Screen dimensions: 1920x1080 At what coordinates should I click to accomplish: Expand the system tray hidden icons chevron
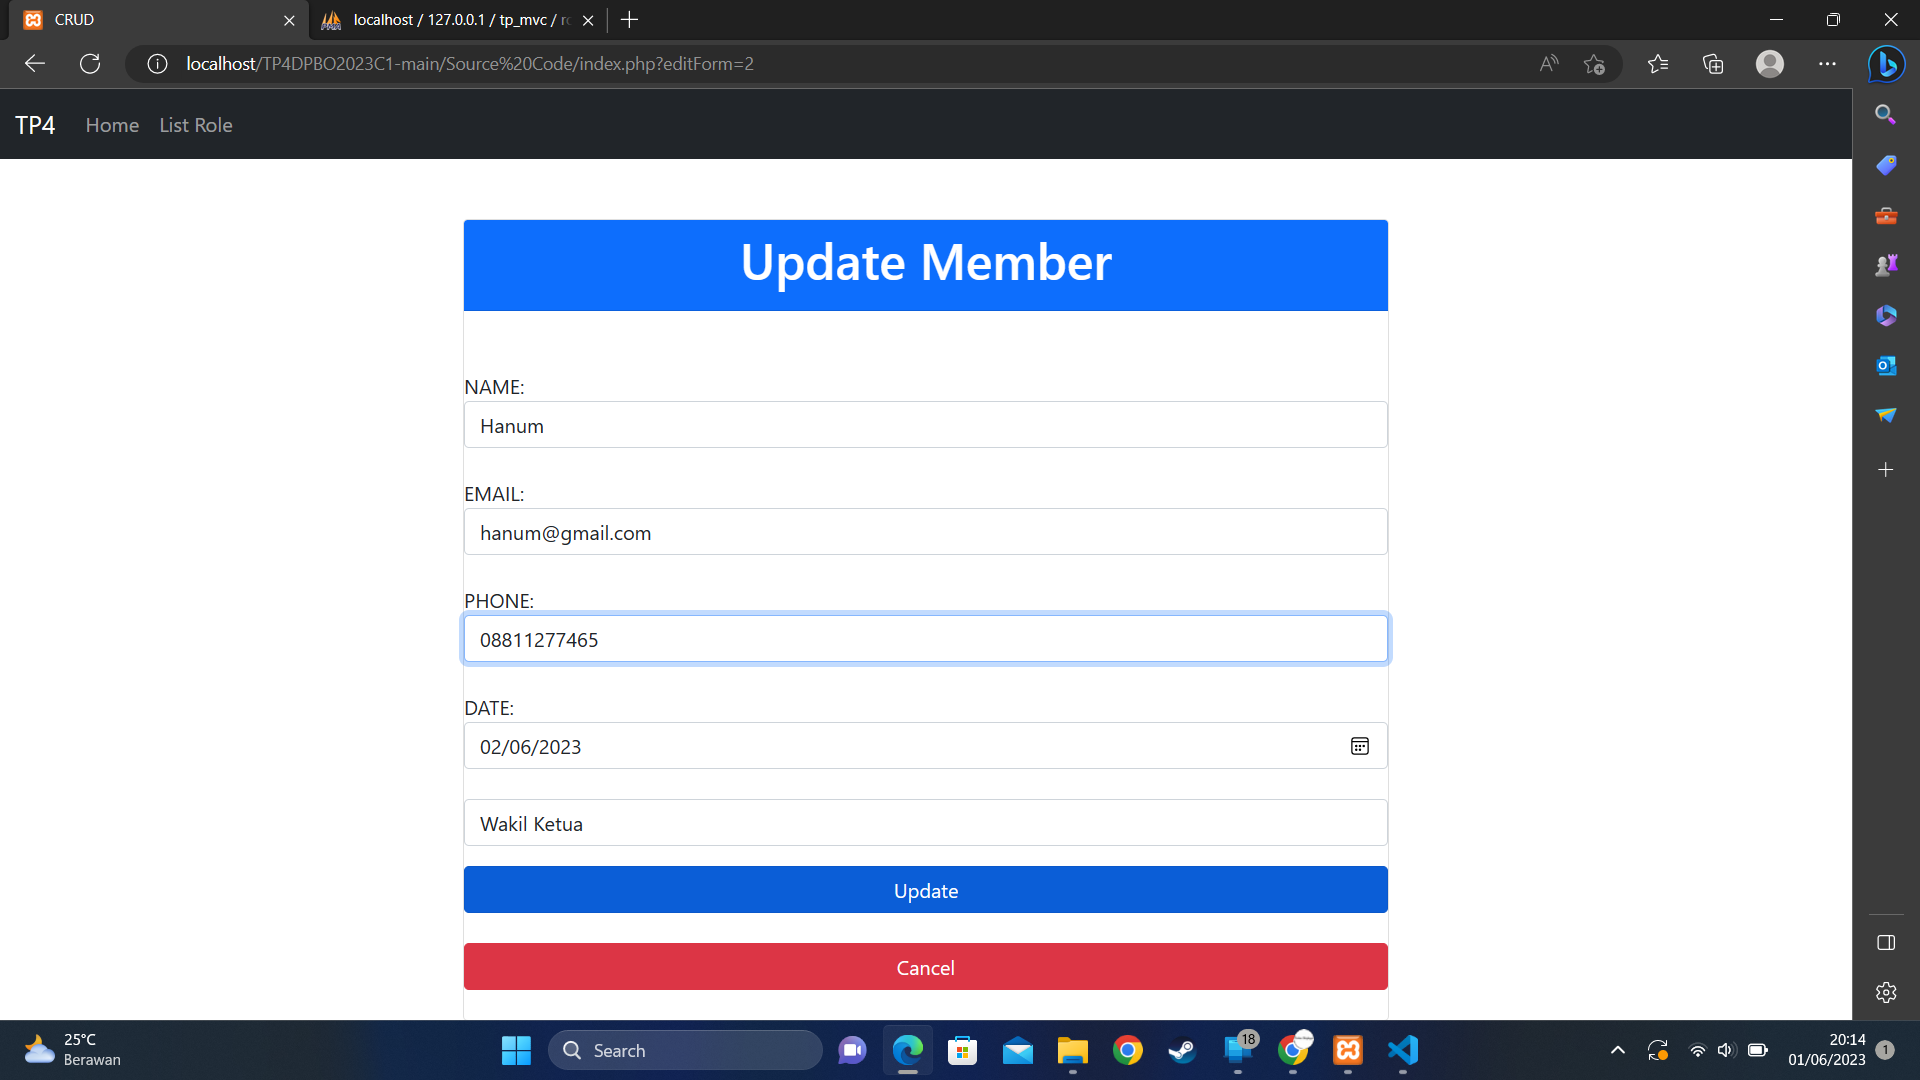pyautogui.click(x=1617, y=1050)
